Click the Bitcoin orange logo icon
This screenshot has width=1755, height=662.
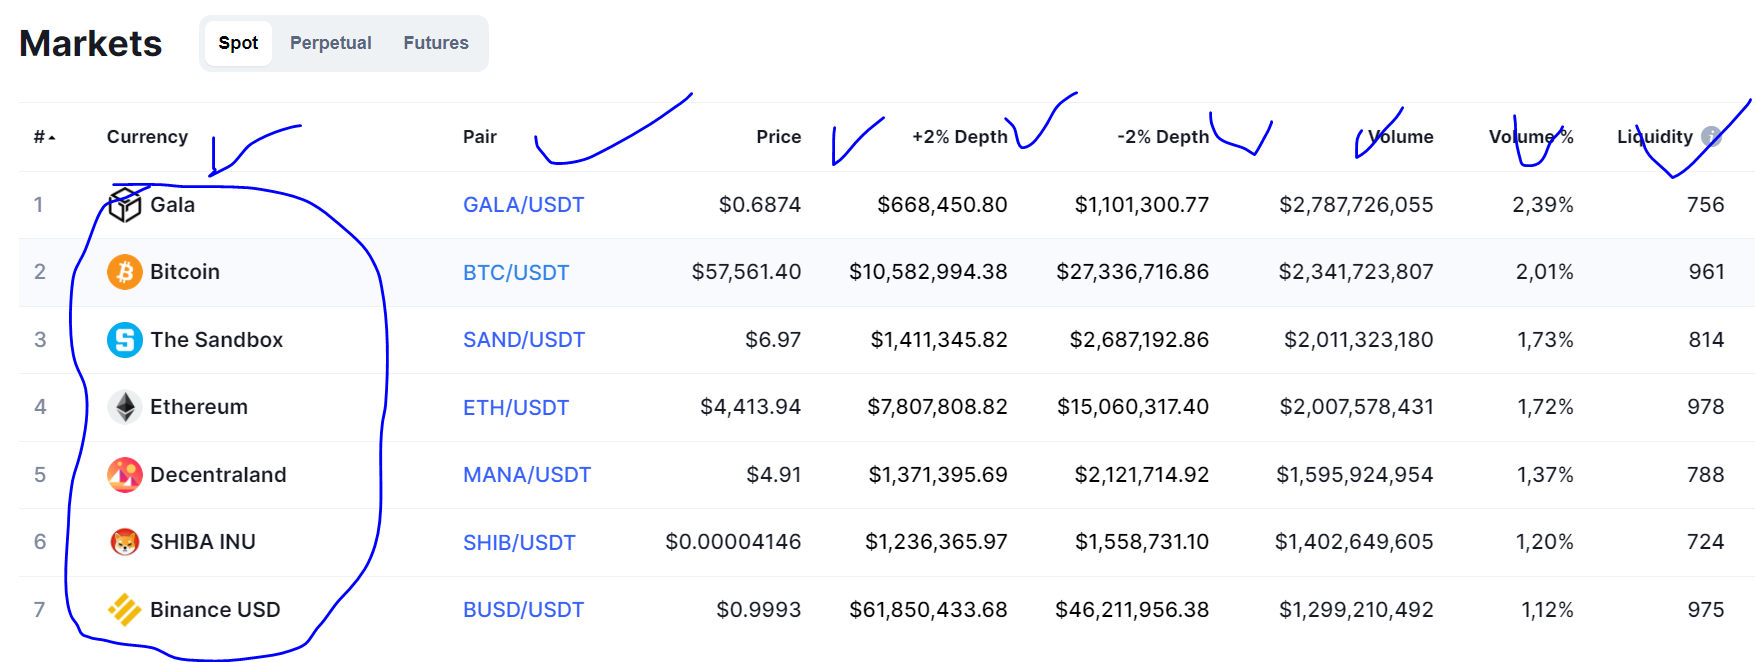[125, 272]
